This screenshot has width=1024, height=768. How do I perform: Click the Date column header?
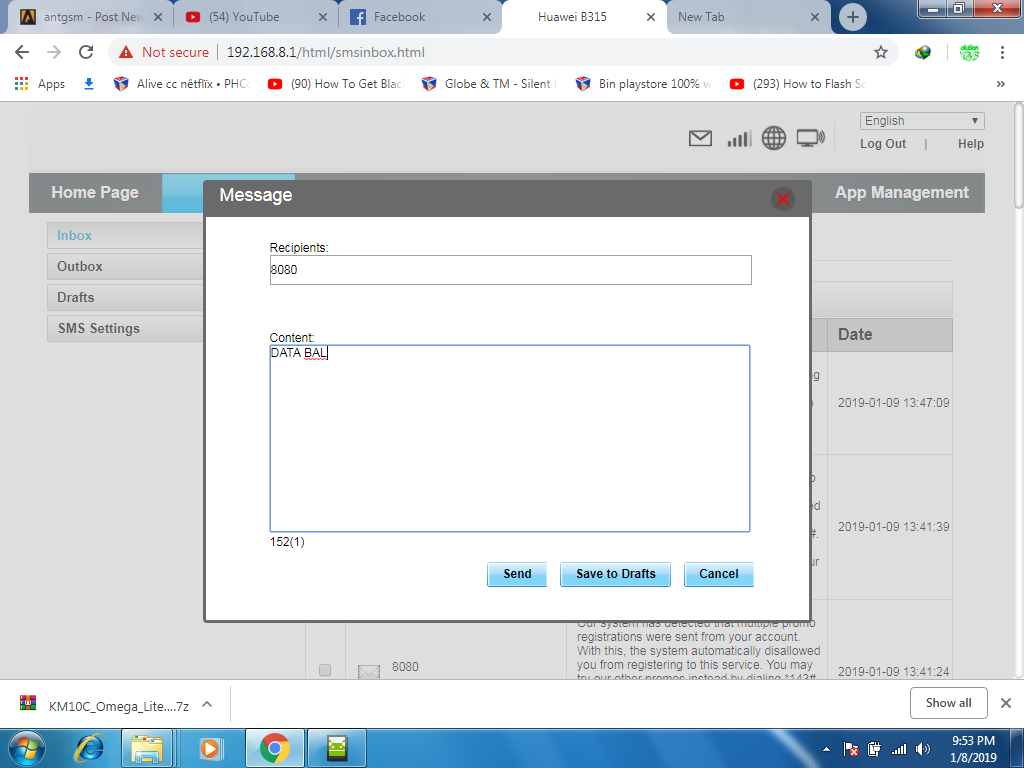click(x=889, y=335)
